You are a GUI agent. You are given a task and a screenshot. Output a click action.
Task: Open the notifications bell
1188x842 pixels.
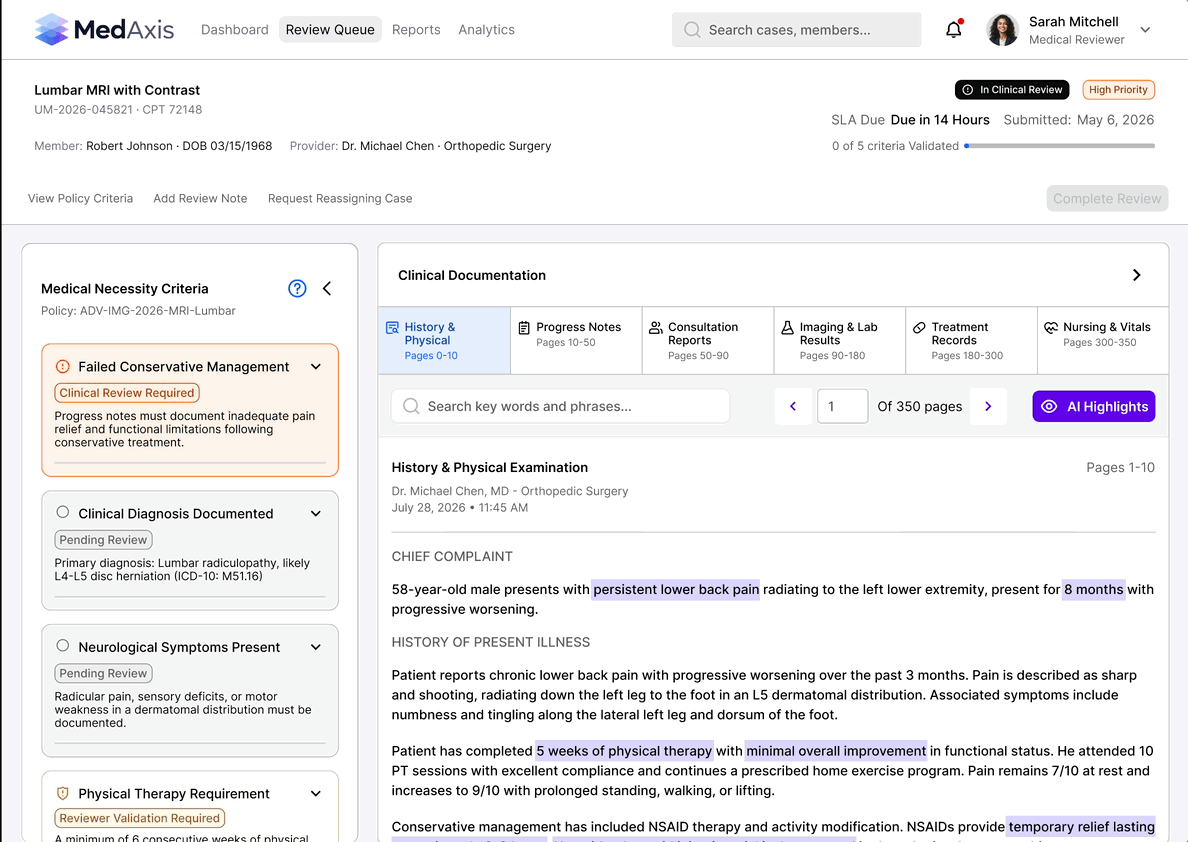[954, 30]
